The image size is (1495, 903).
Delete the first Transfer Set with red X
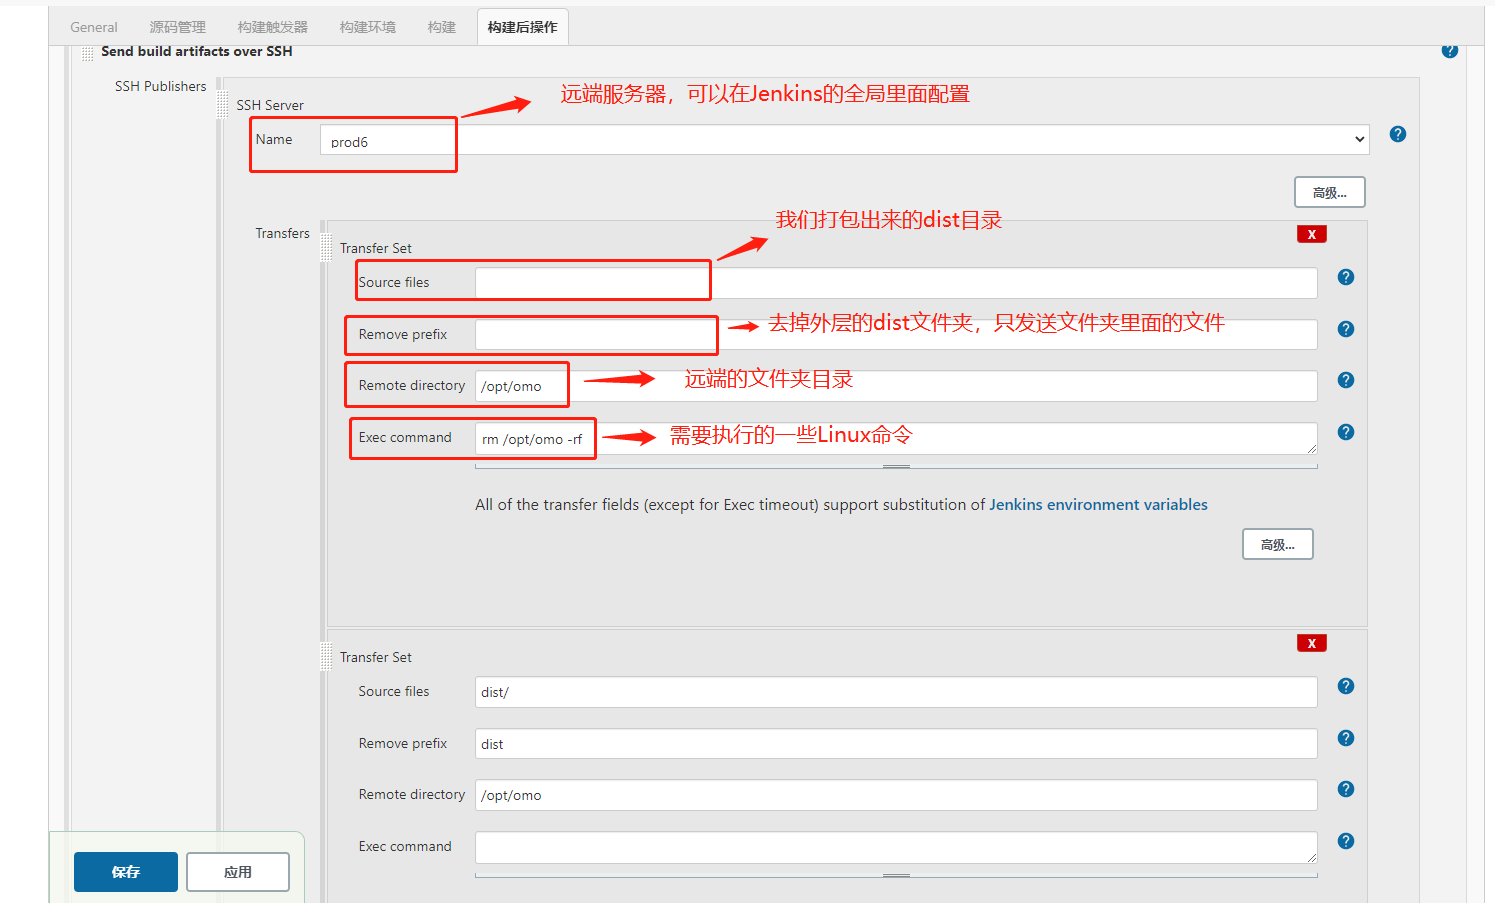coord(1311,234)
